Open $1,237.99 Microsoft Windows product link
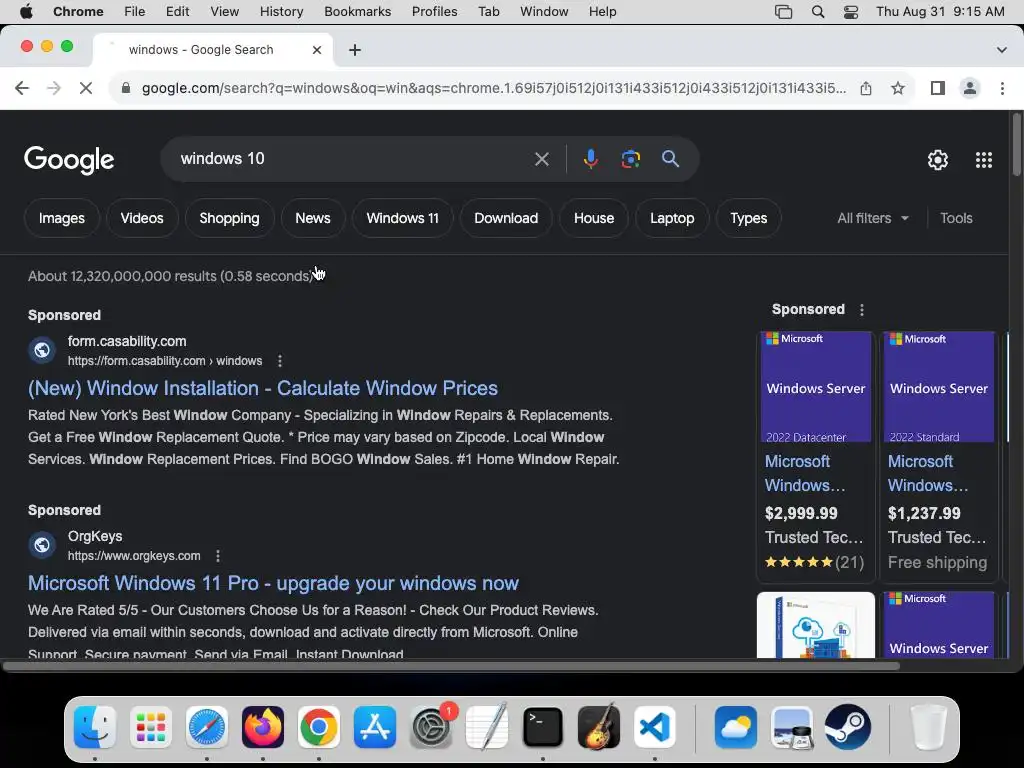The height and width of the screenshot is (768, 1024). [x=927, y=473]
